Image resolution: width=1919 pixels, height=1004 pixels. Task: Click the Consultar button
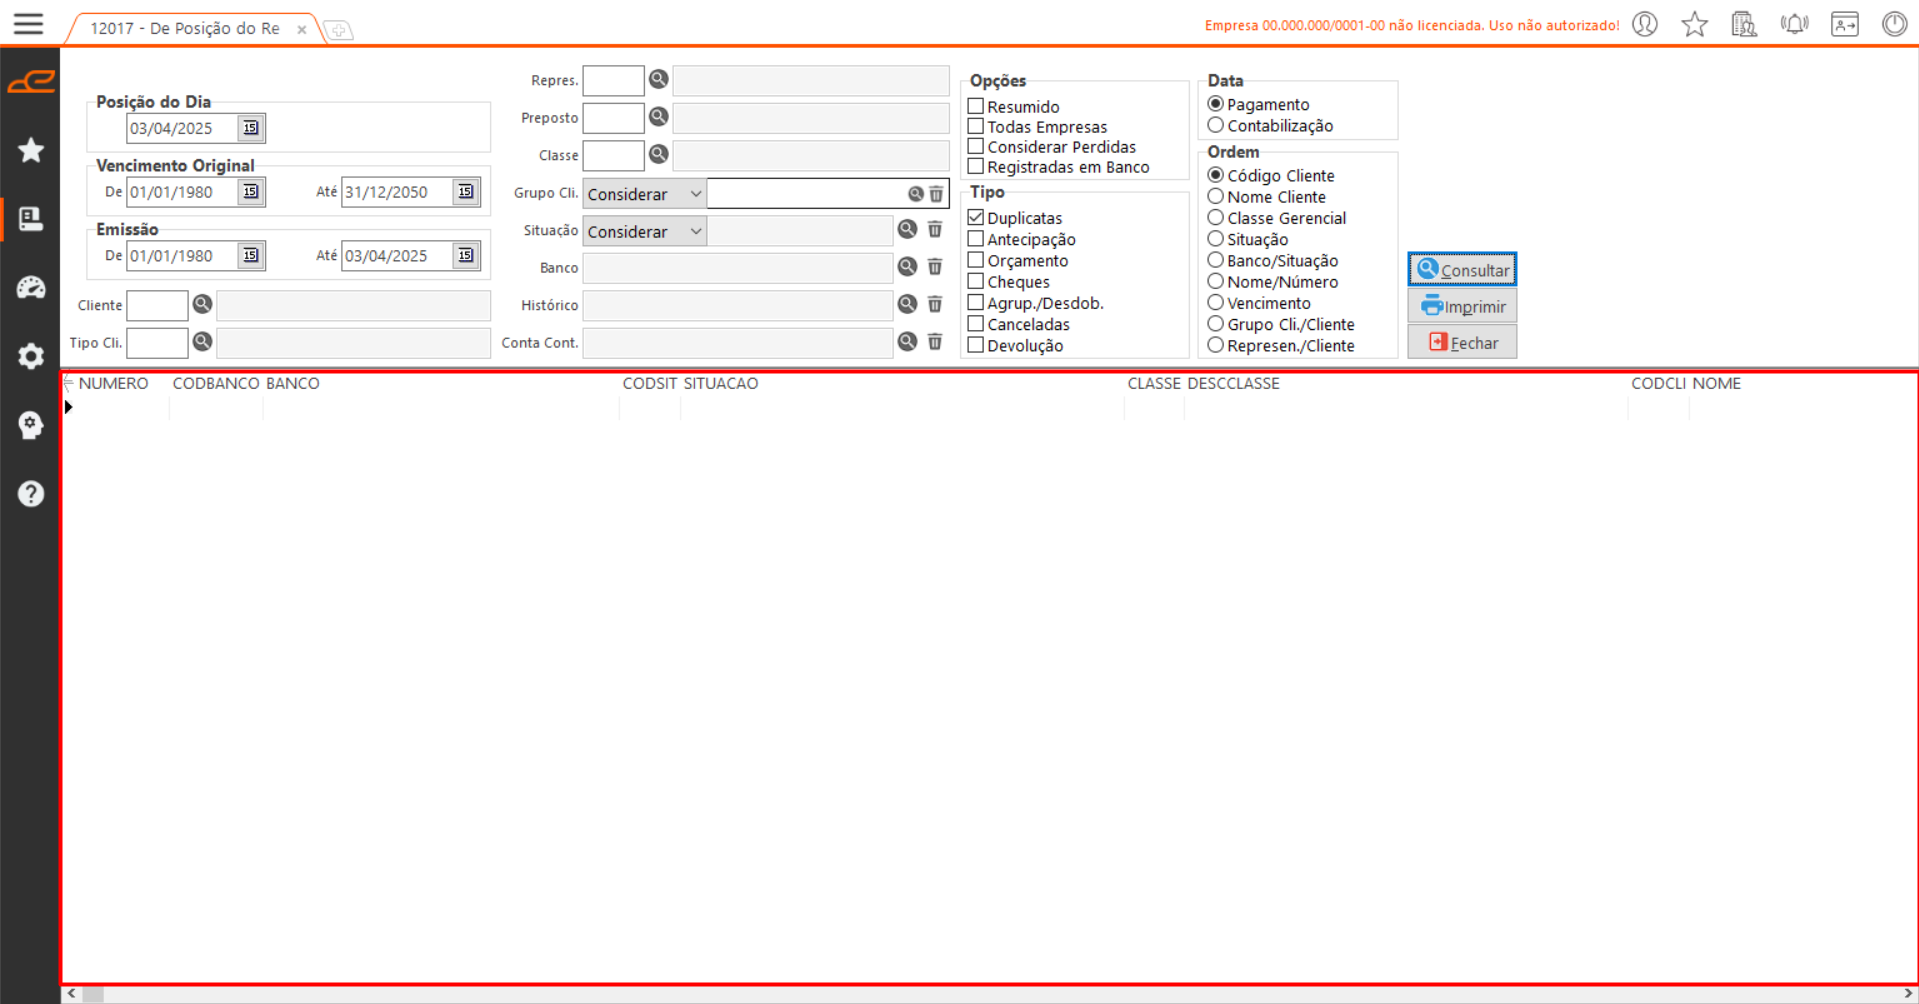tap(1462, 270)
